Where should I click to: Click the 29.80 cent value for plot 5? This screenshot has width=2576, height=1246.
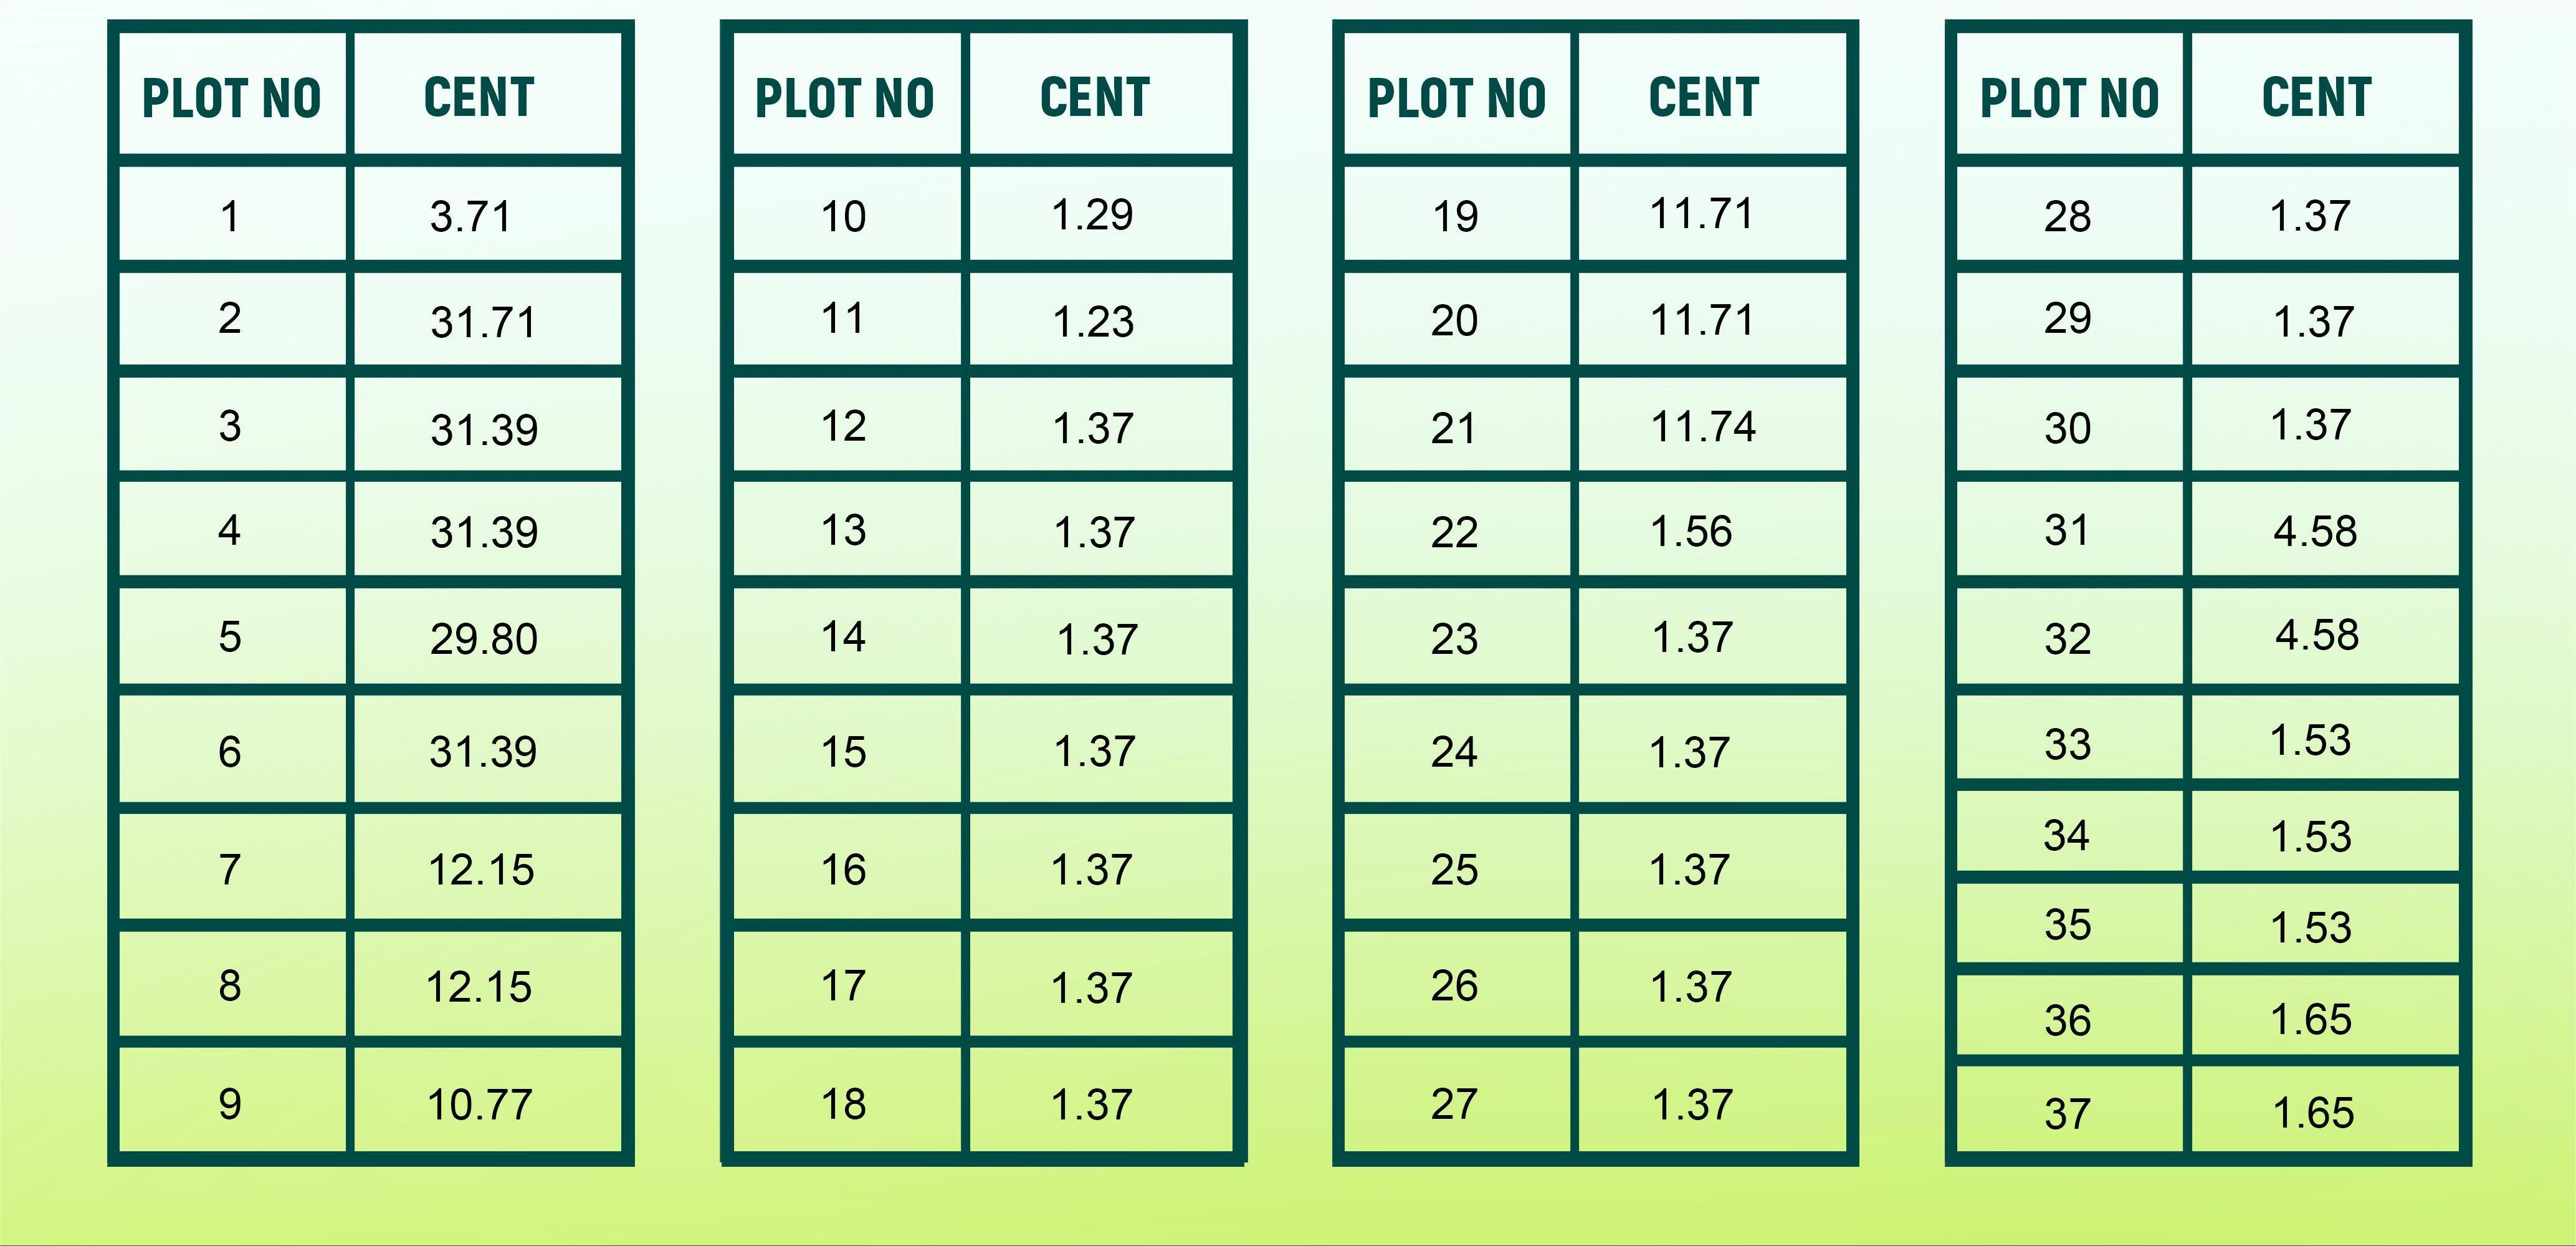click(x=484, y=638)
